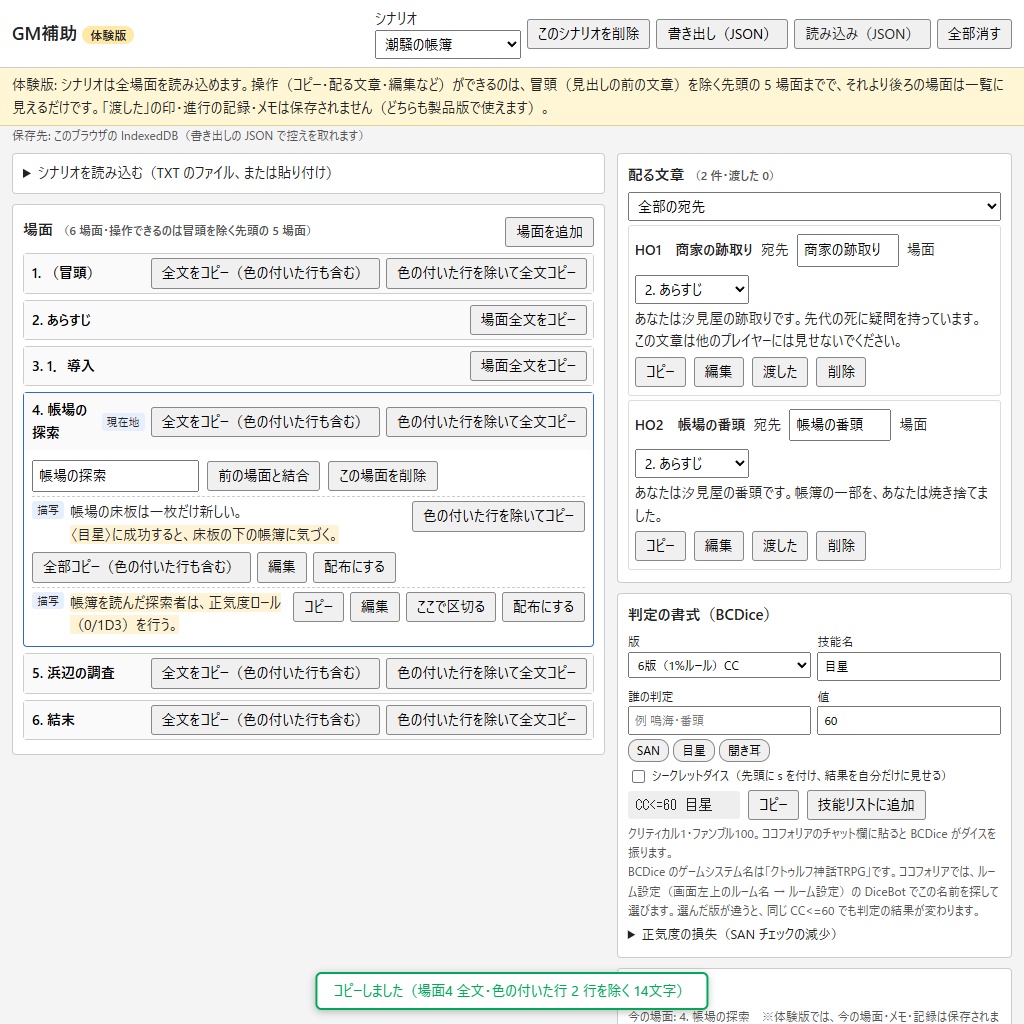Open the HO2 場面 dropdown
The height and width of the screenshot is (1024, 1024).
692,464
